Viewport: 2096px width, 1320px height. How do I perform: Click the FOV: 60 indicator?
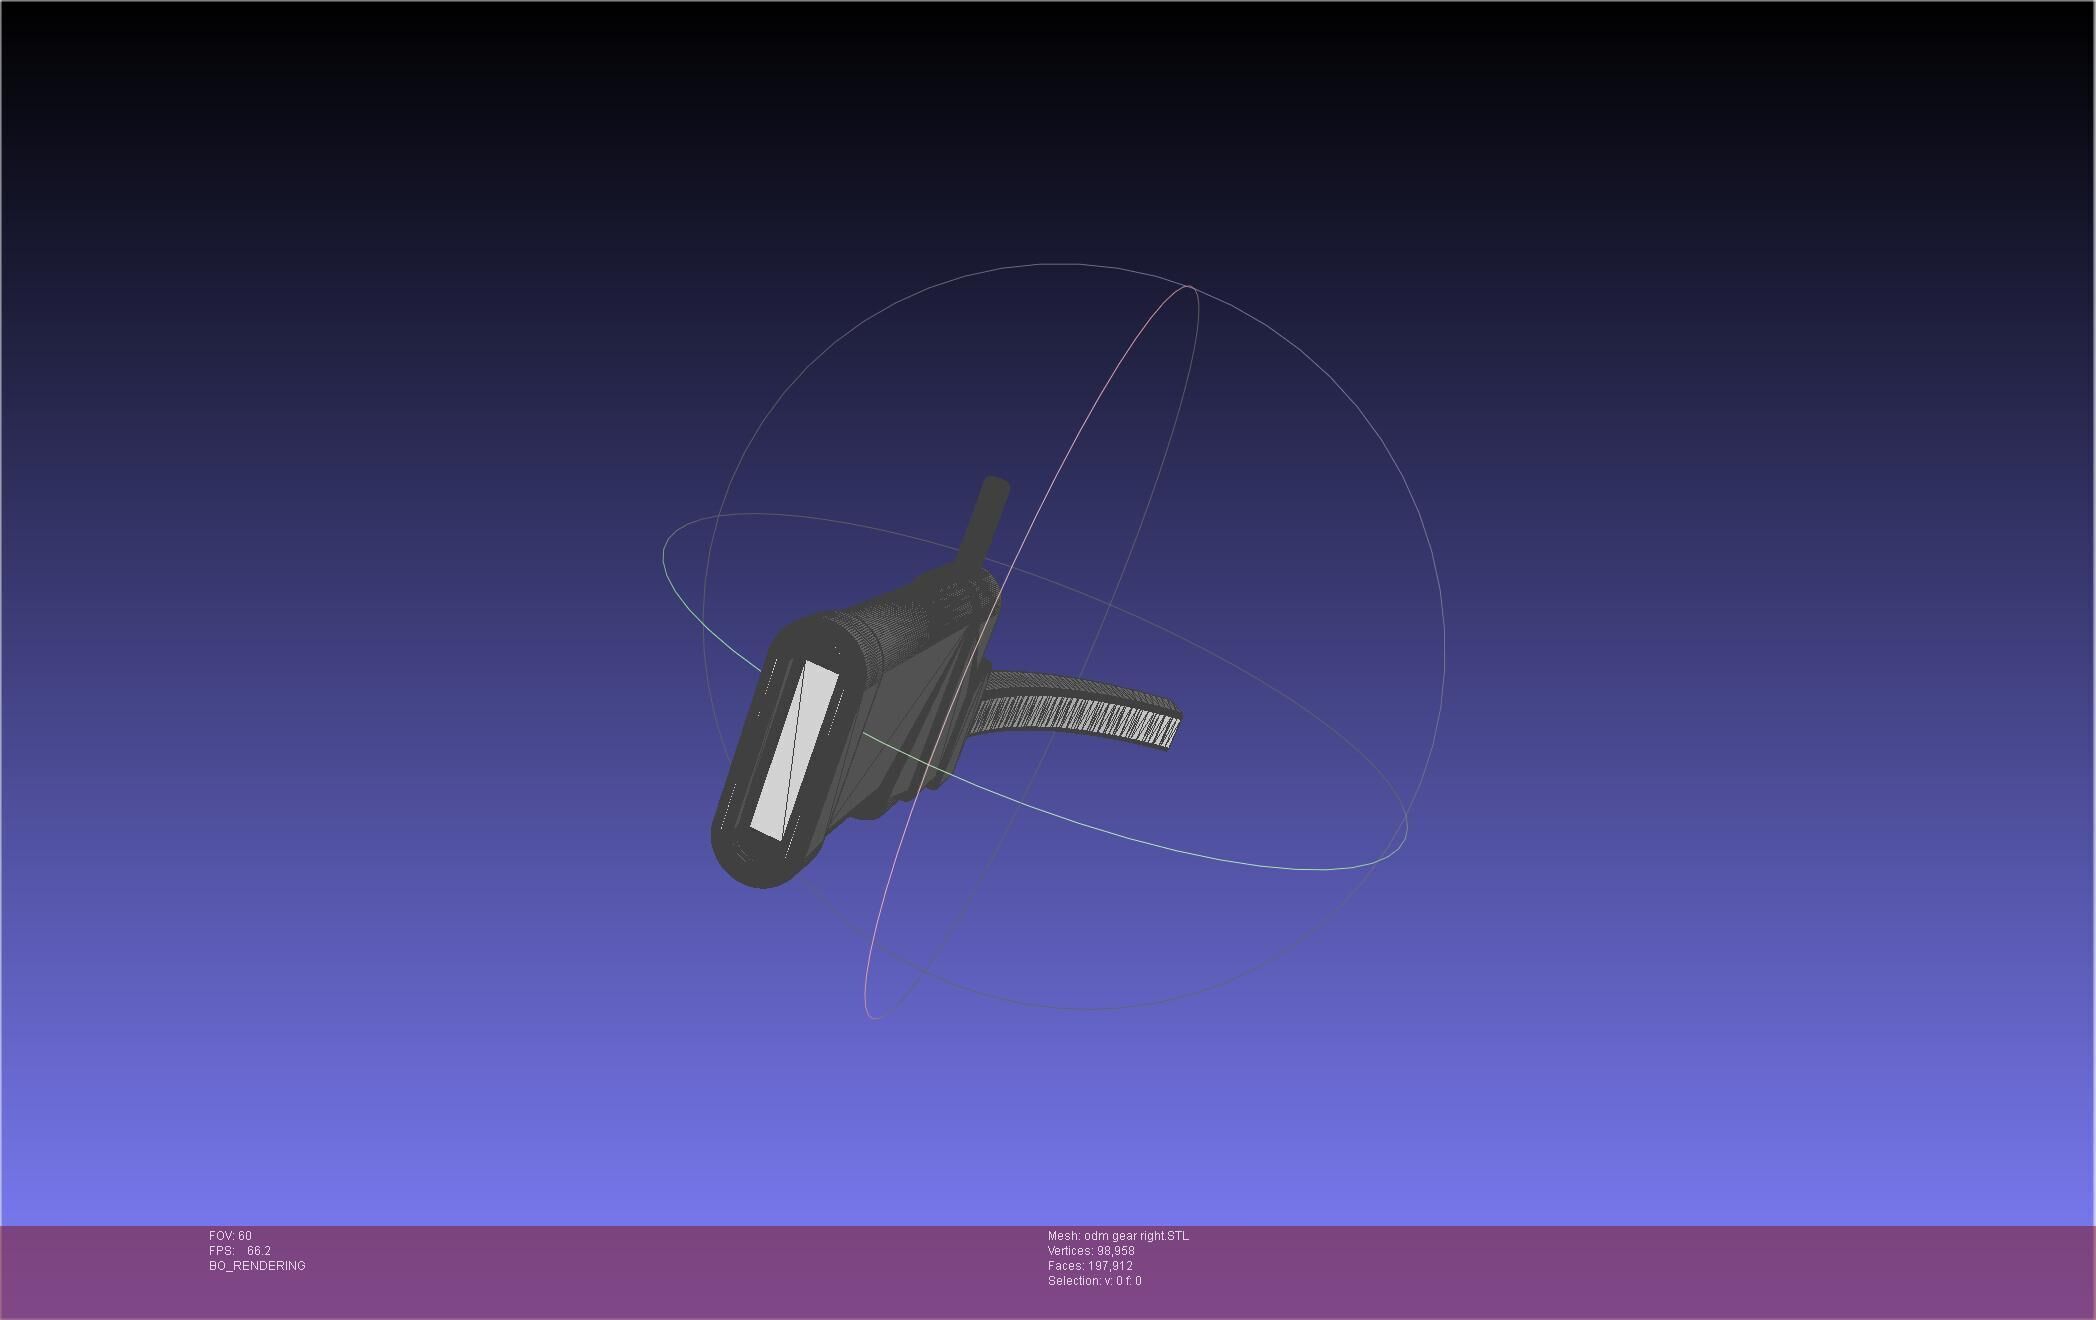230,1236
